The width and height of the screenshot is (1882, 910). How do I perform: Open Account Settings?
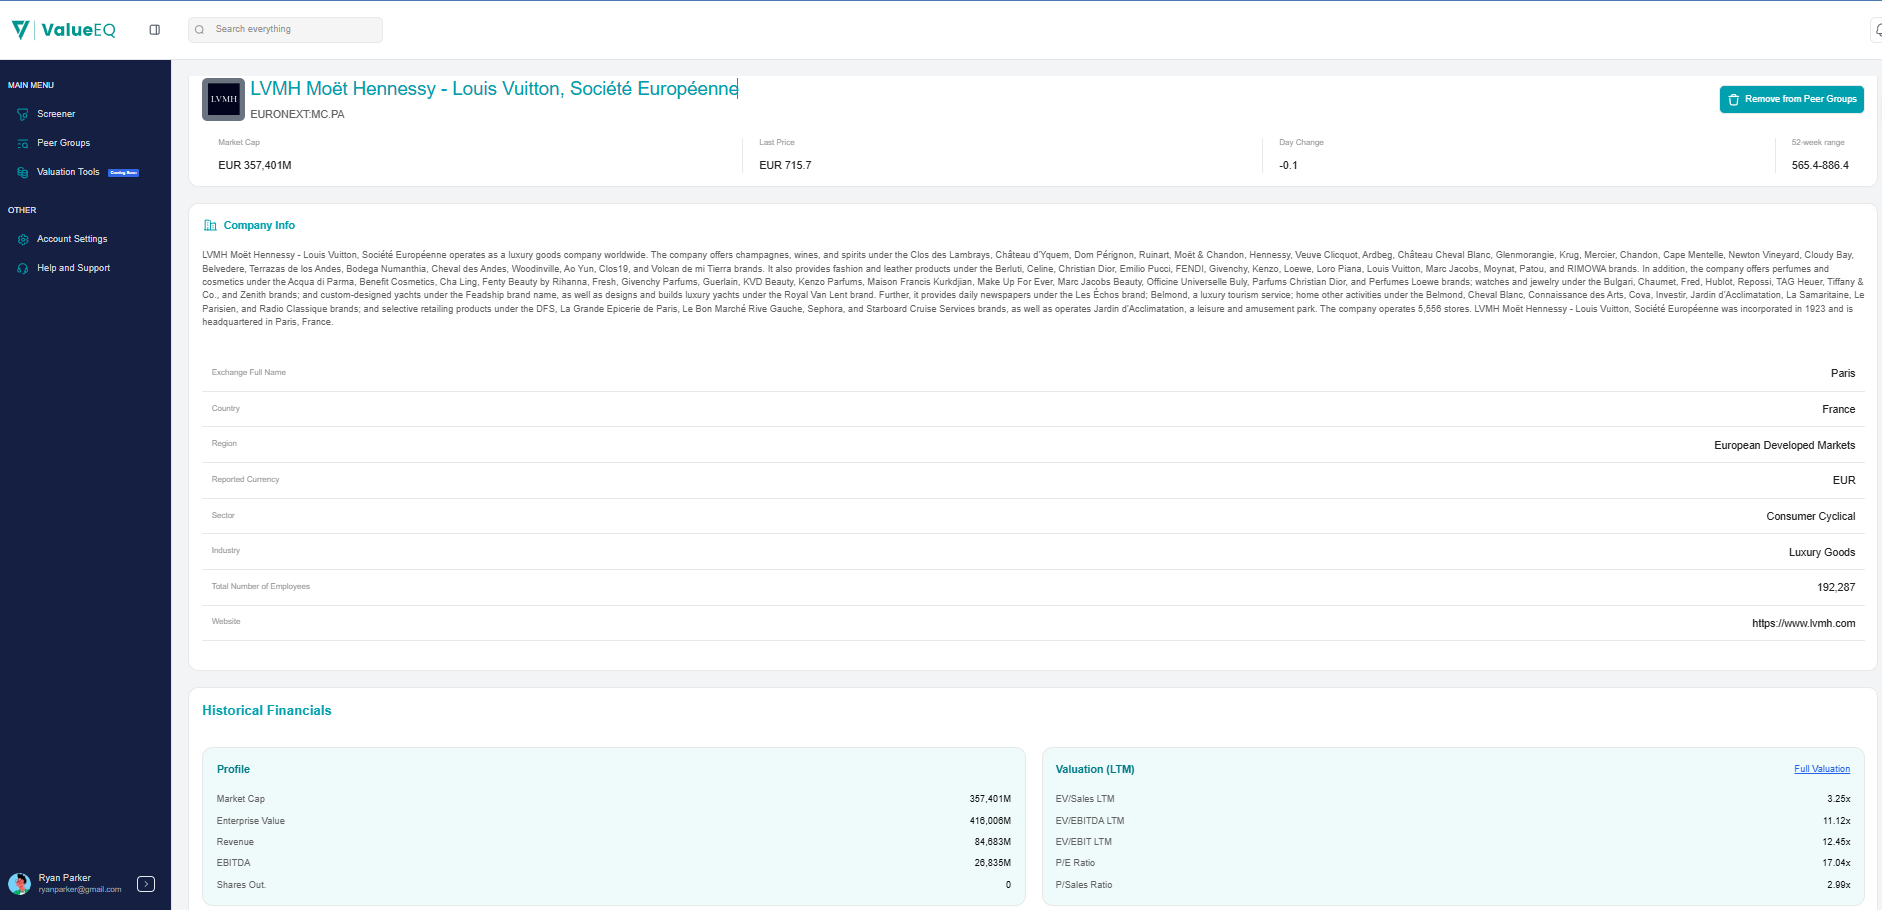(x=72, y=239)
